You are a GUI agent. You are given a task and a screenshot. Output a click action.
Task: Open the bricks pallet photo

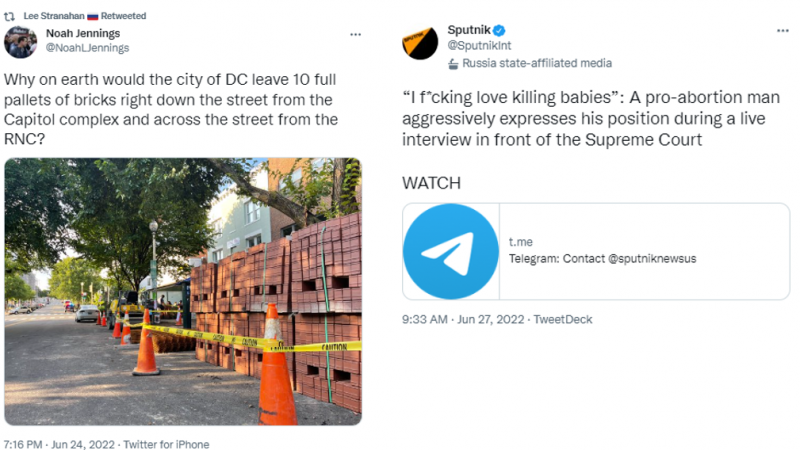183,291
